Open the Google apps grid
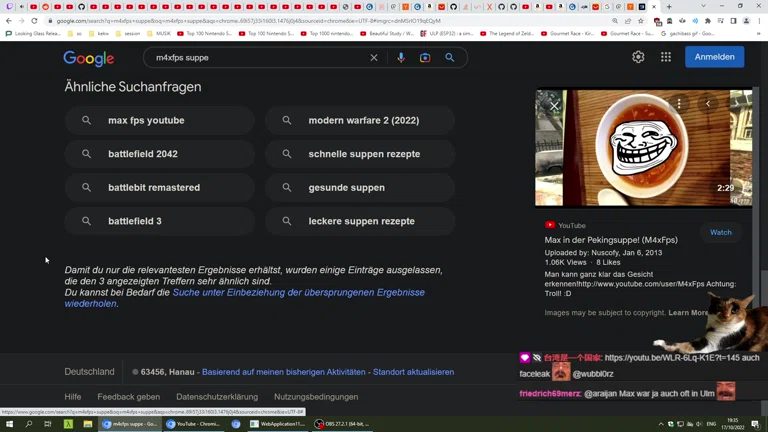Viewport: 768px width, 432px height. 666,57
